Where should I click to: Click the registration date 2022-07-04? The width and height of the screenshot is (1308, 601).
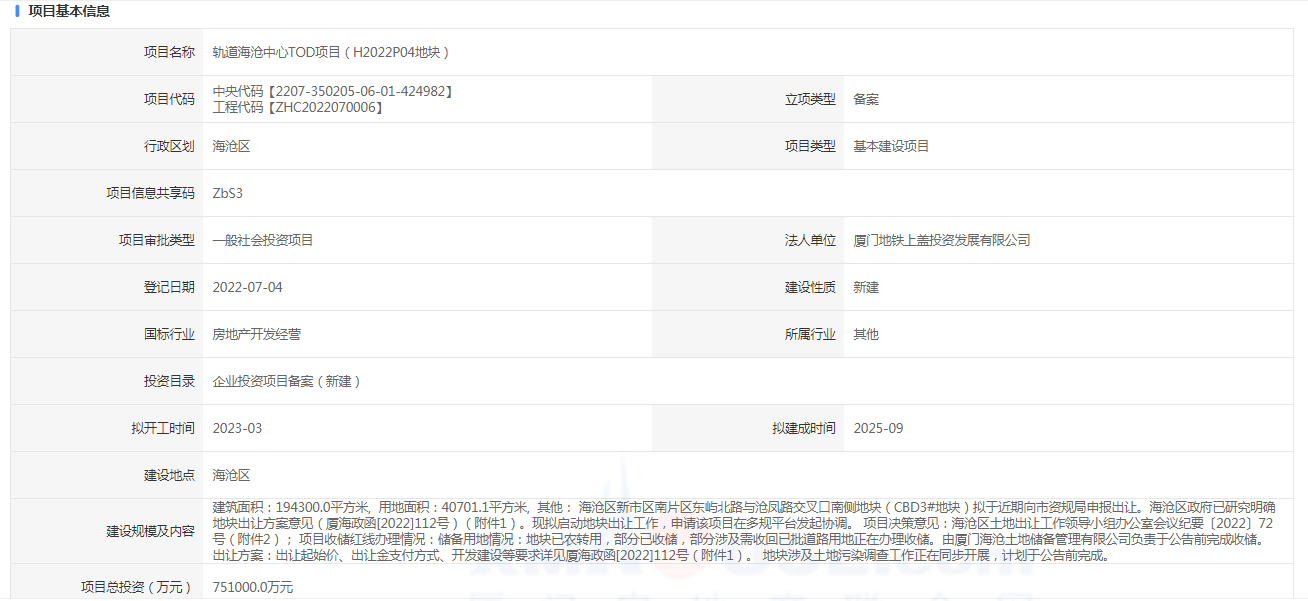[x=248, y=287]
